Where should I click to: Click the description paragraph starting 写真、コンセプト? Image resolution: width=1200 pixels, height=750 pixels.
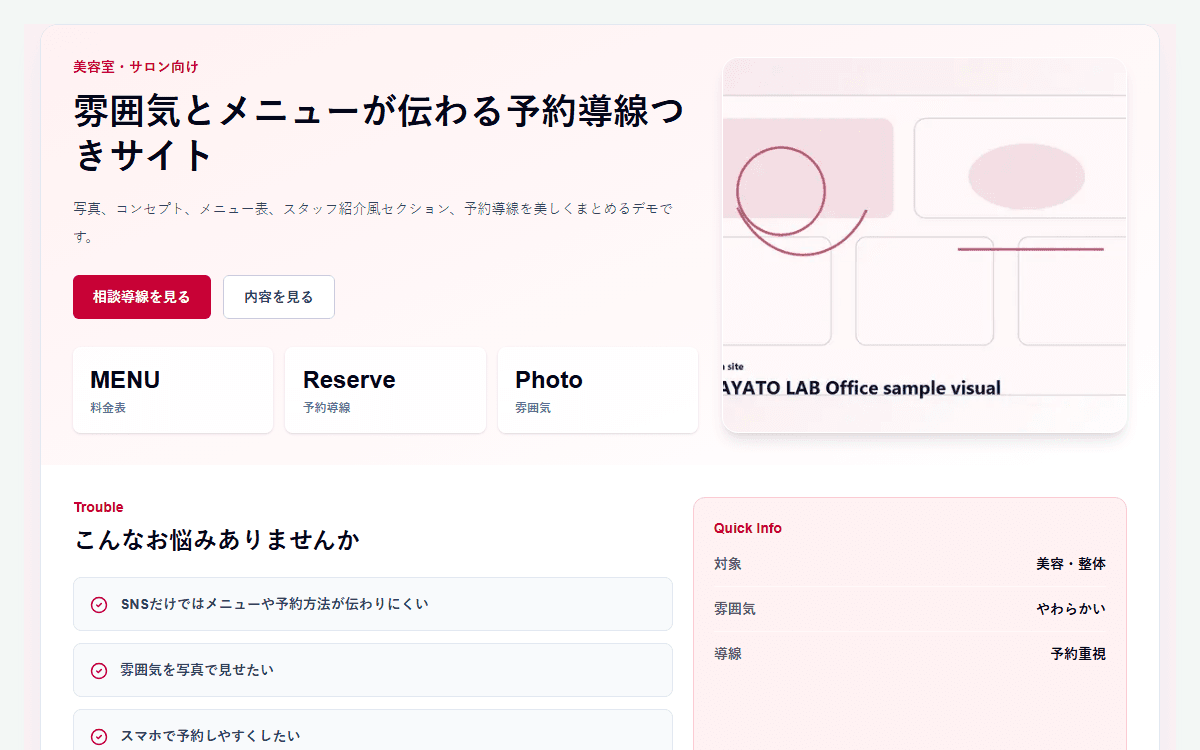[x=373, y=223]
